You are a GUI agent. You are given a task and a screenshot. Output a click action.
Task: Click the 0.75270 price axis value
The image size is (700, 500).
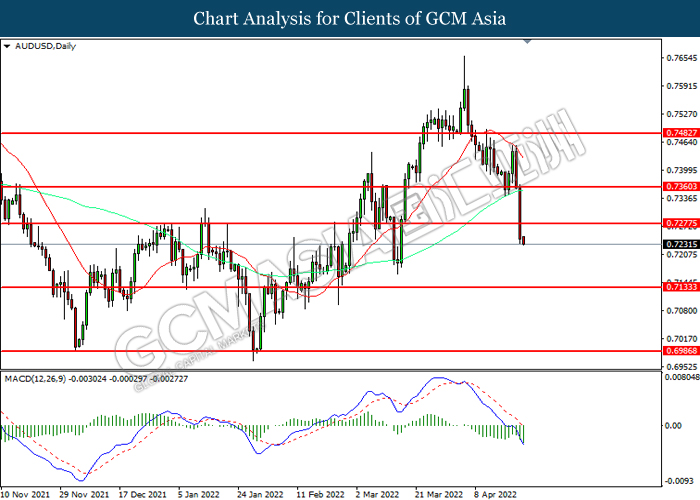682,114
